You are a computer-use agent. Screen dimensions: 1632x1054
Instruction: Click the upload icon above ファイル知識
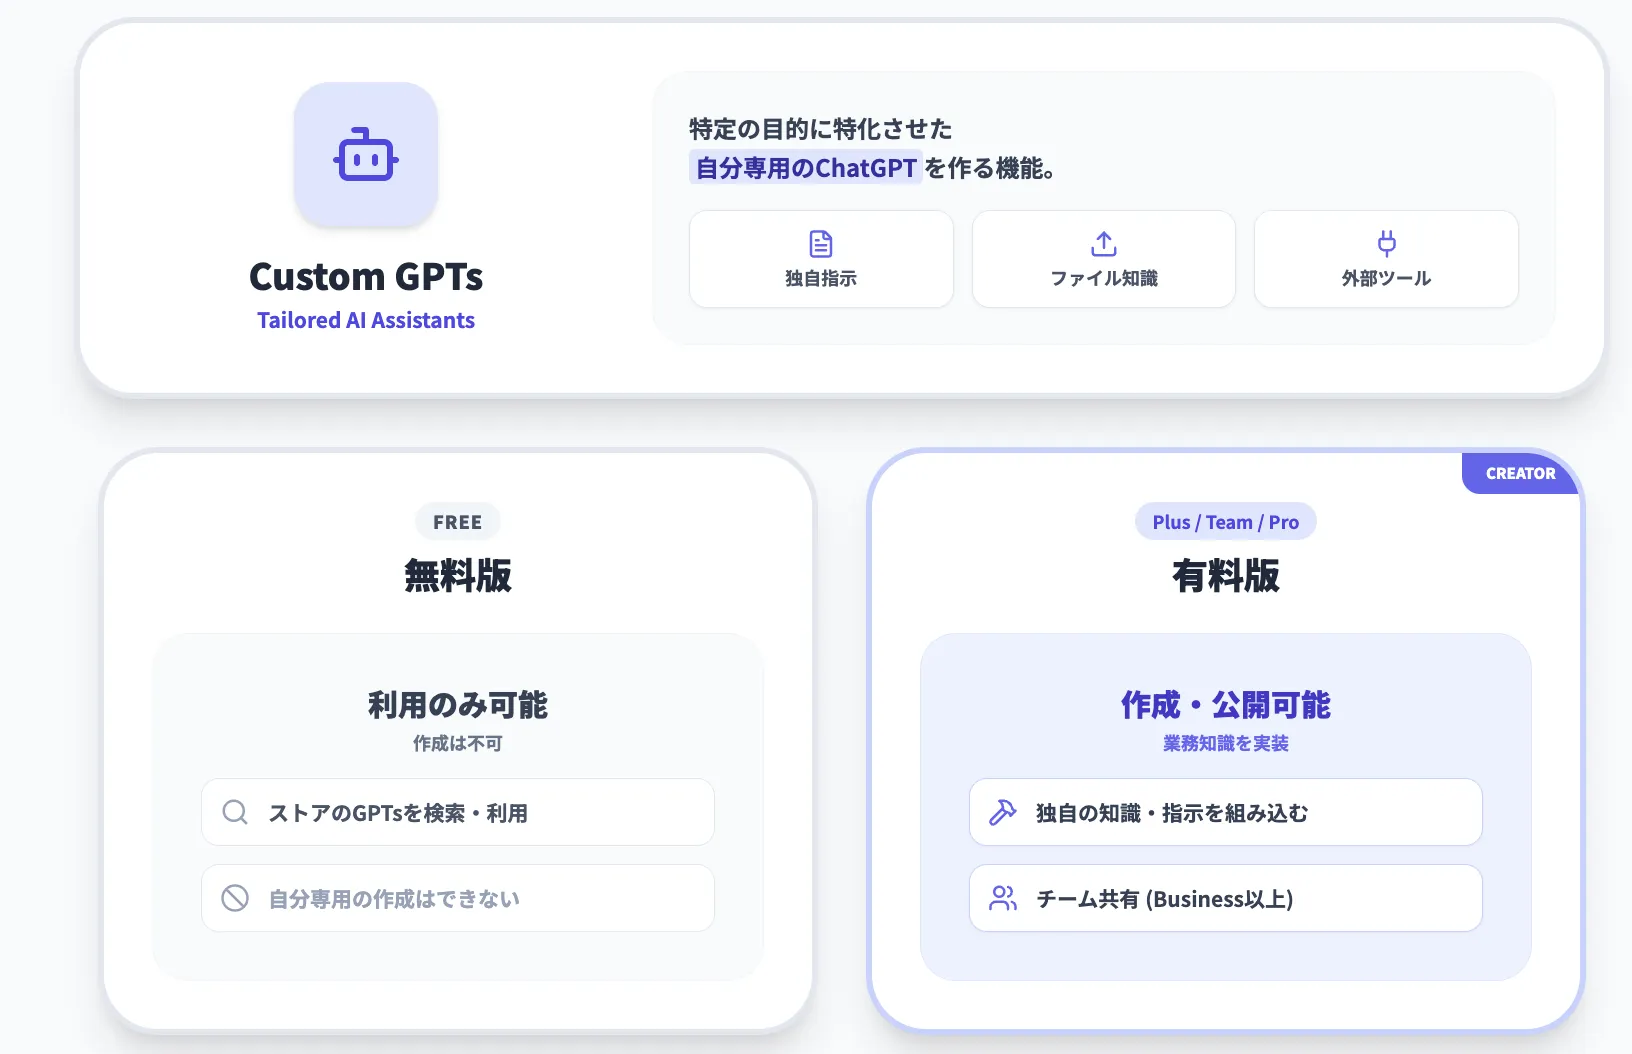1104,244
